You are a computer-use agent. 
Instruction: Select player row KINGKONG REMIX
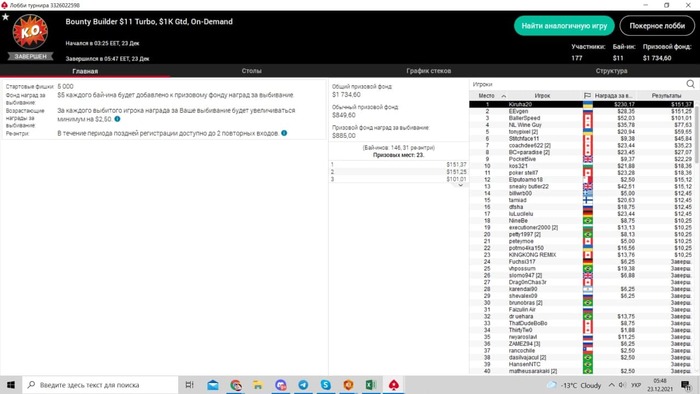point(581,255)
